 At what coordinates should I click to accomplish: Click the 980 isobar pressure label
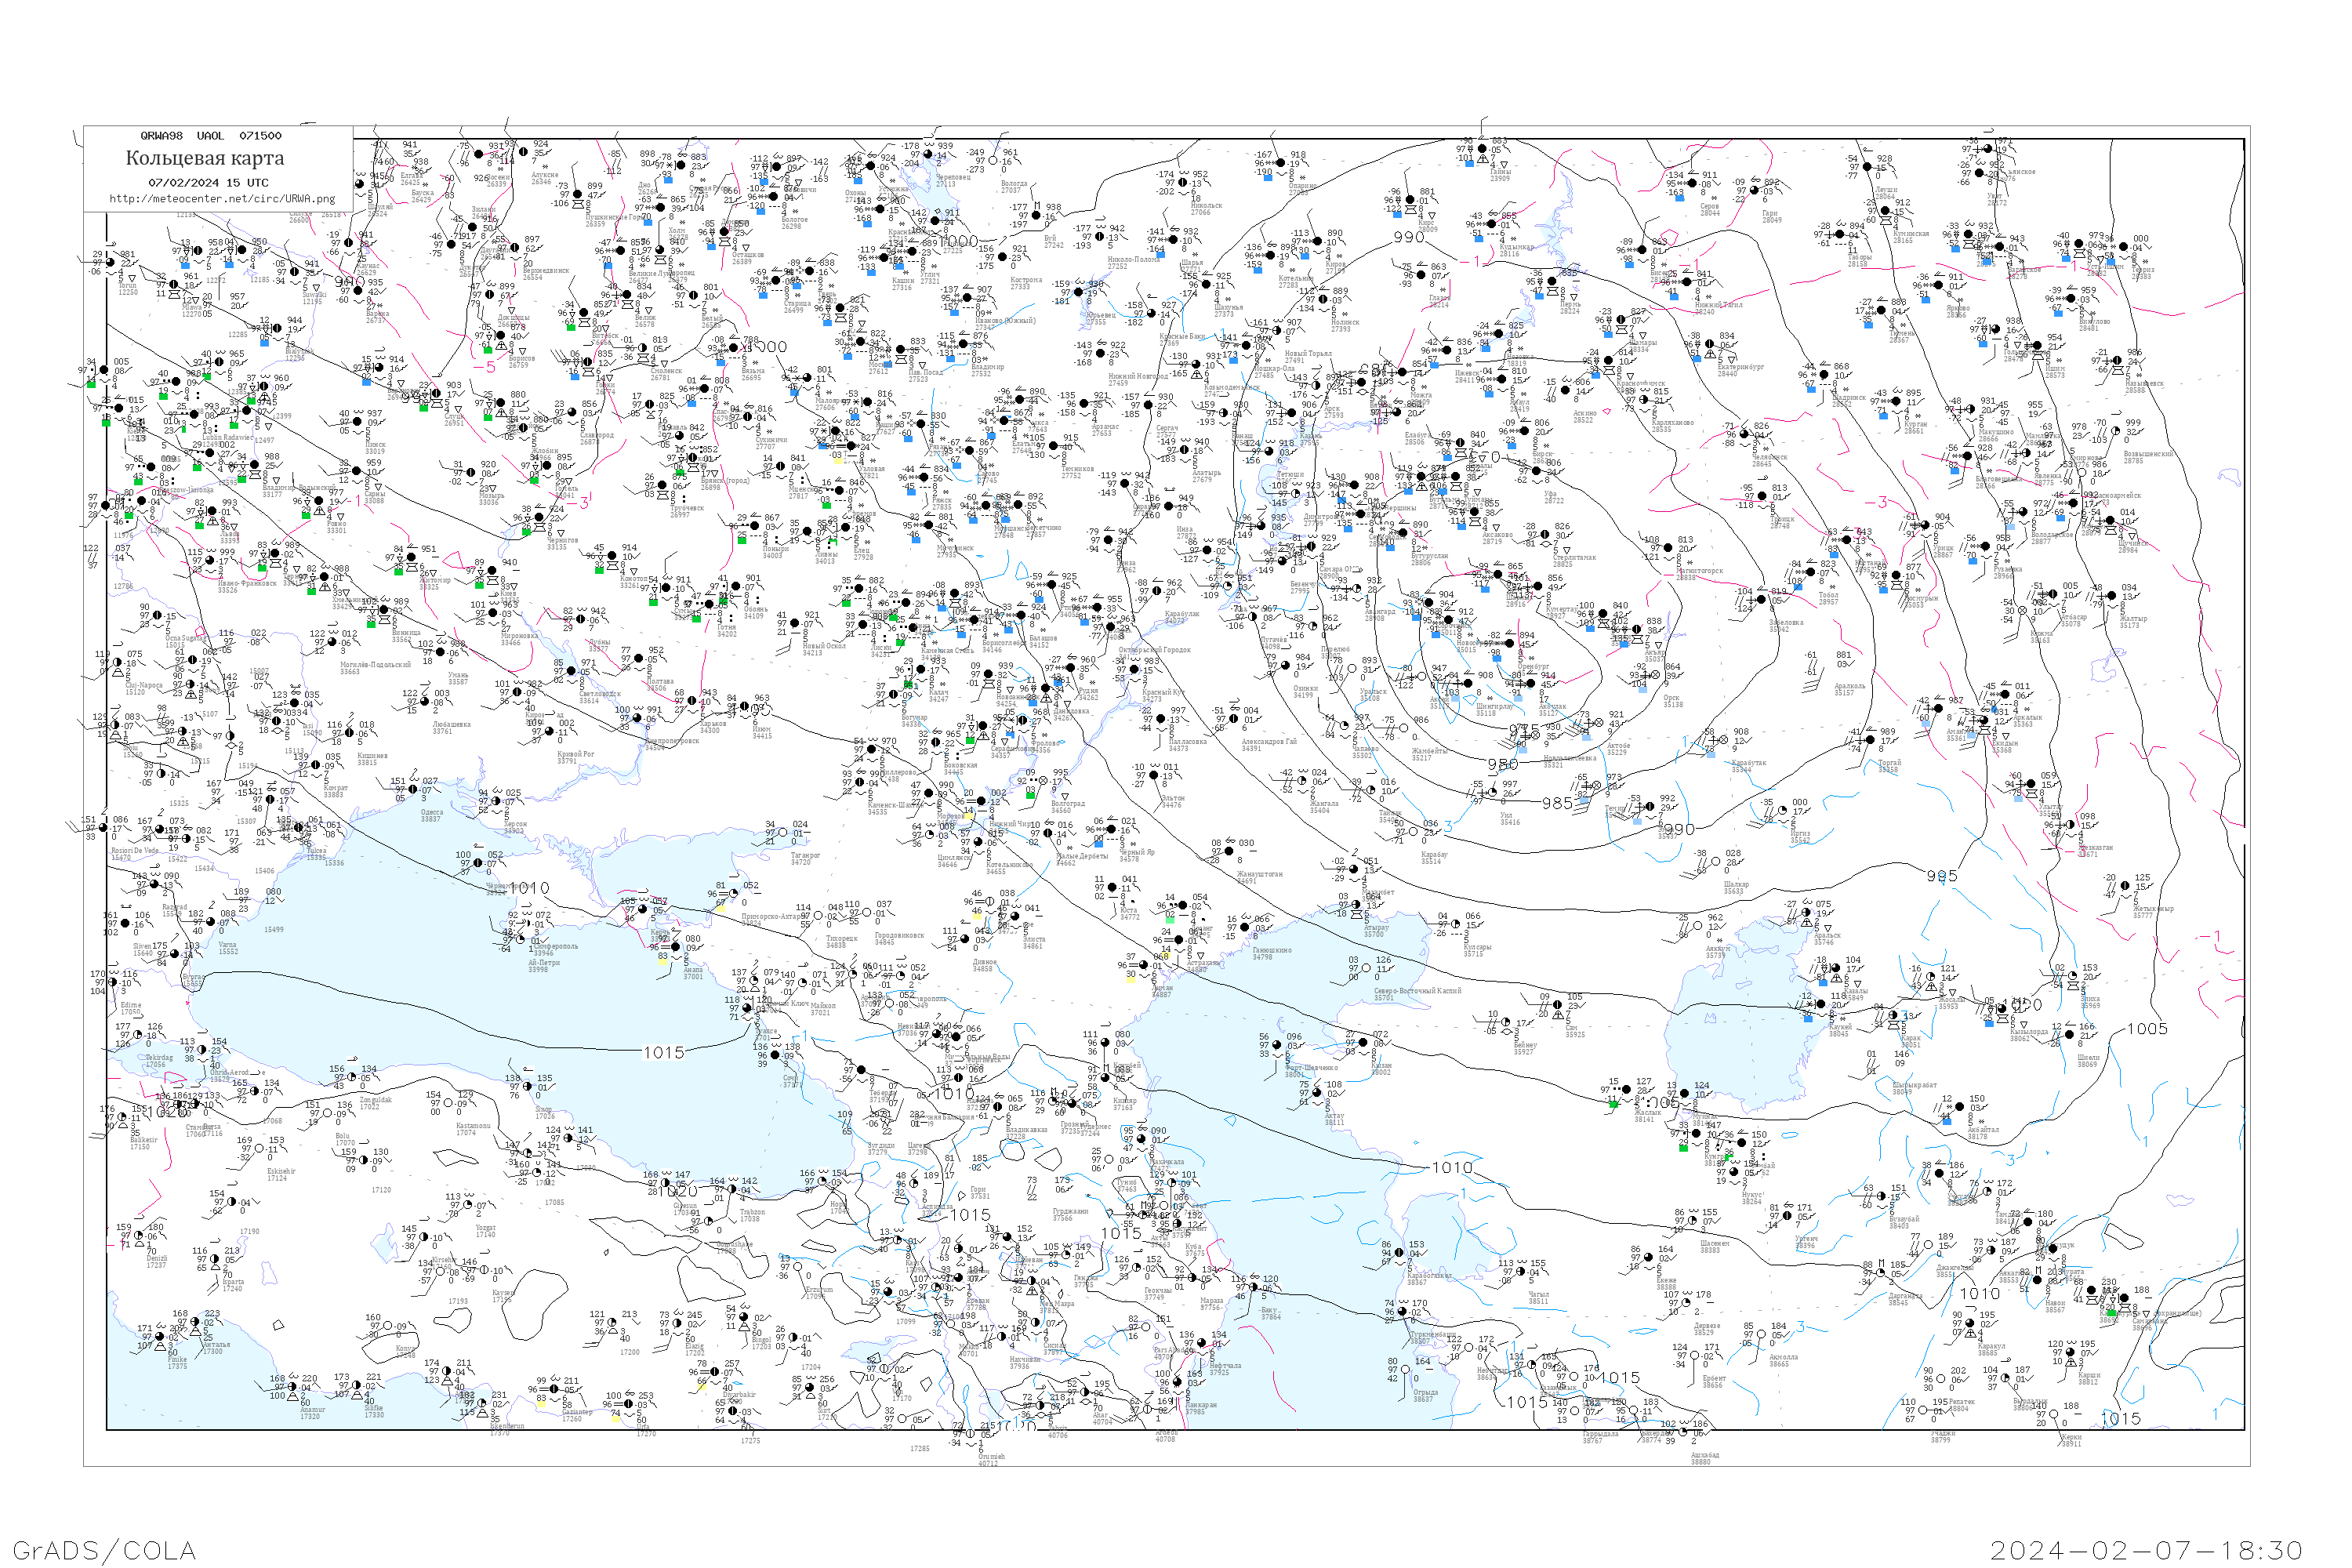coord(1503,765)
